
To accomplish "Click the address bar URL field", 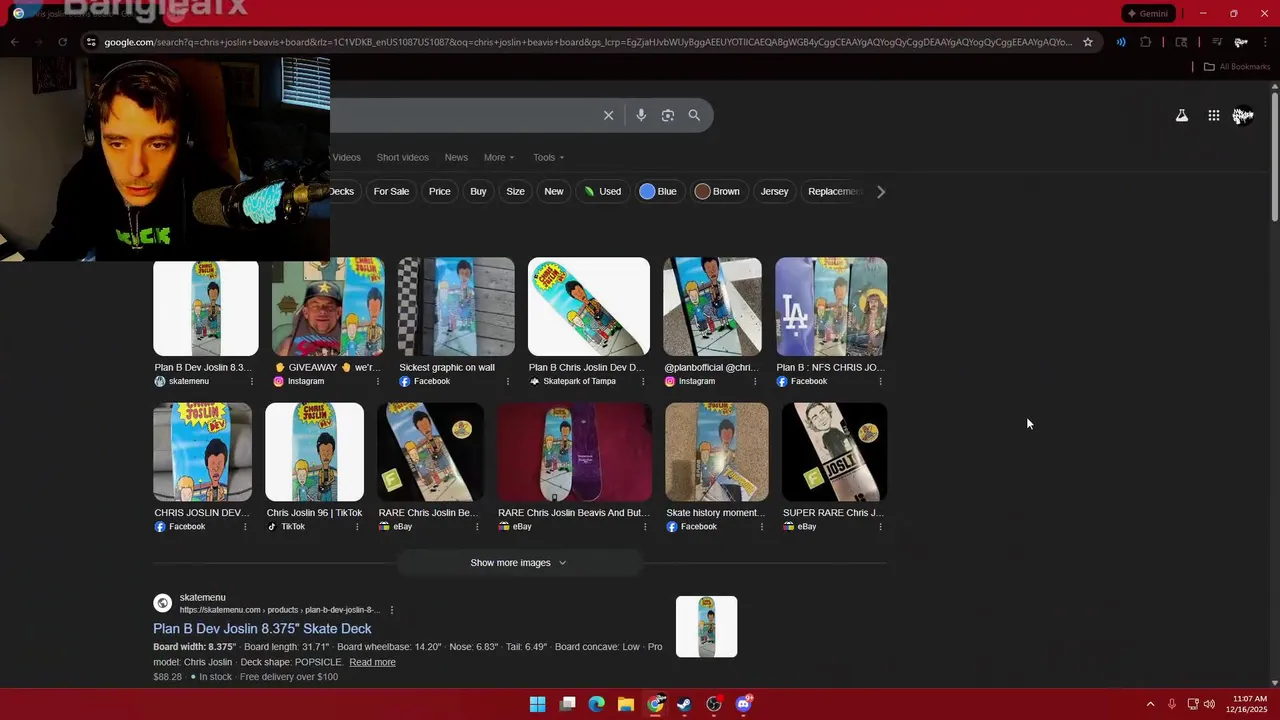I will coord(588,42).
